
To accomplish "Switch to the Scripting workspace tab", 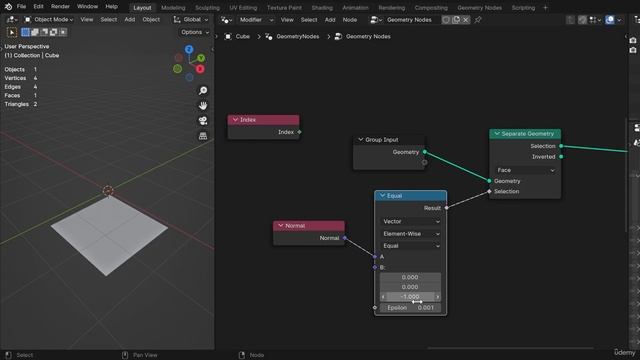I will click(523, 7).
